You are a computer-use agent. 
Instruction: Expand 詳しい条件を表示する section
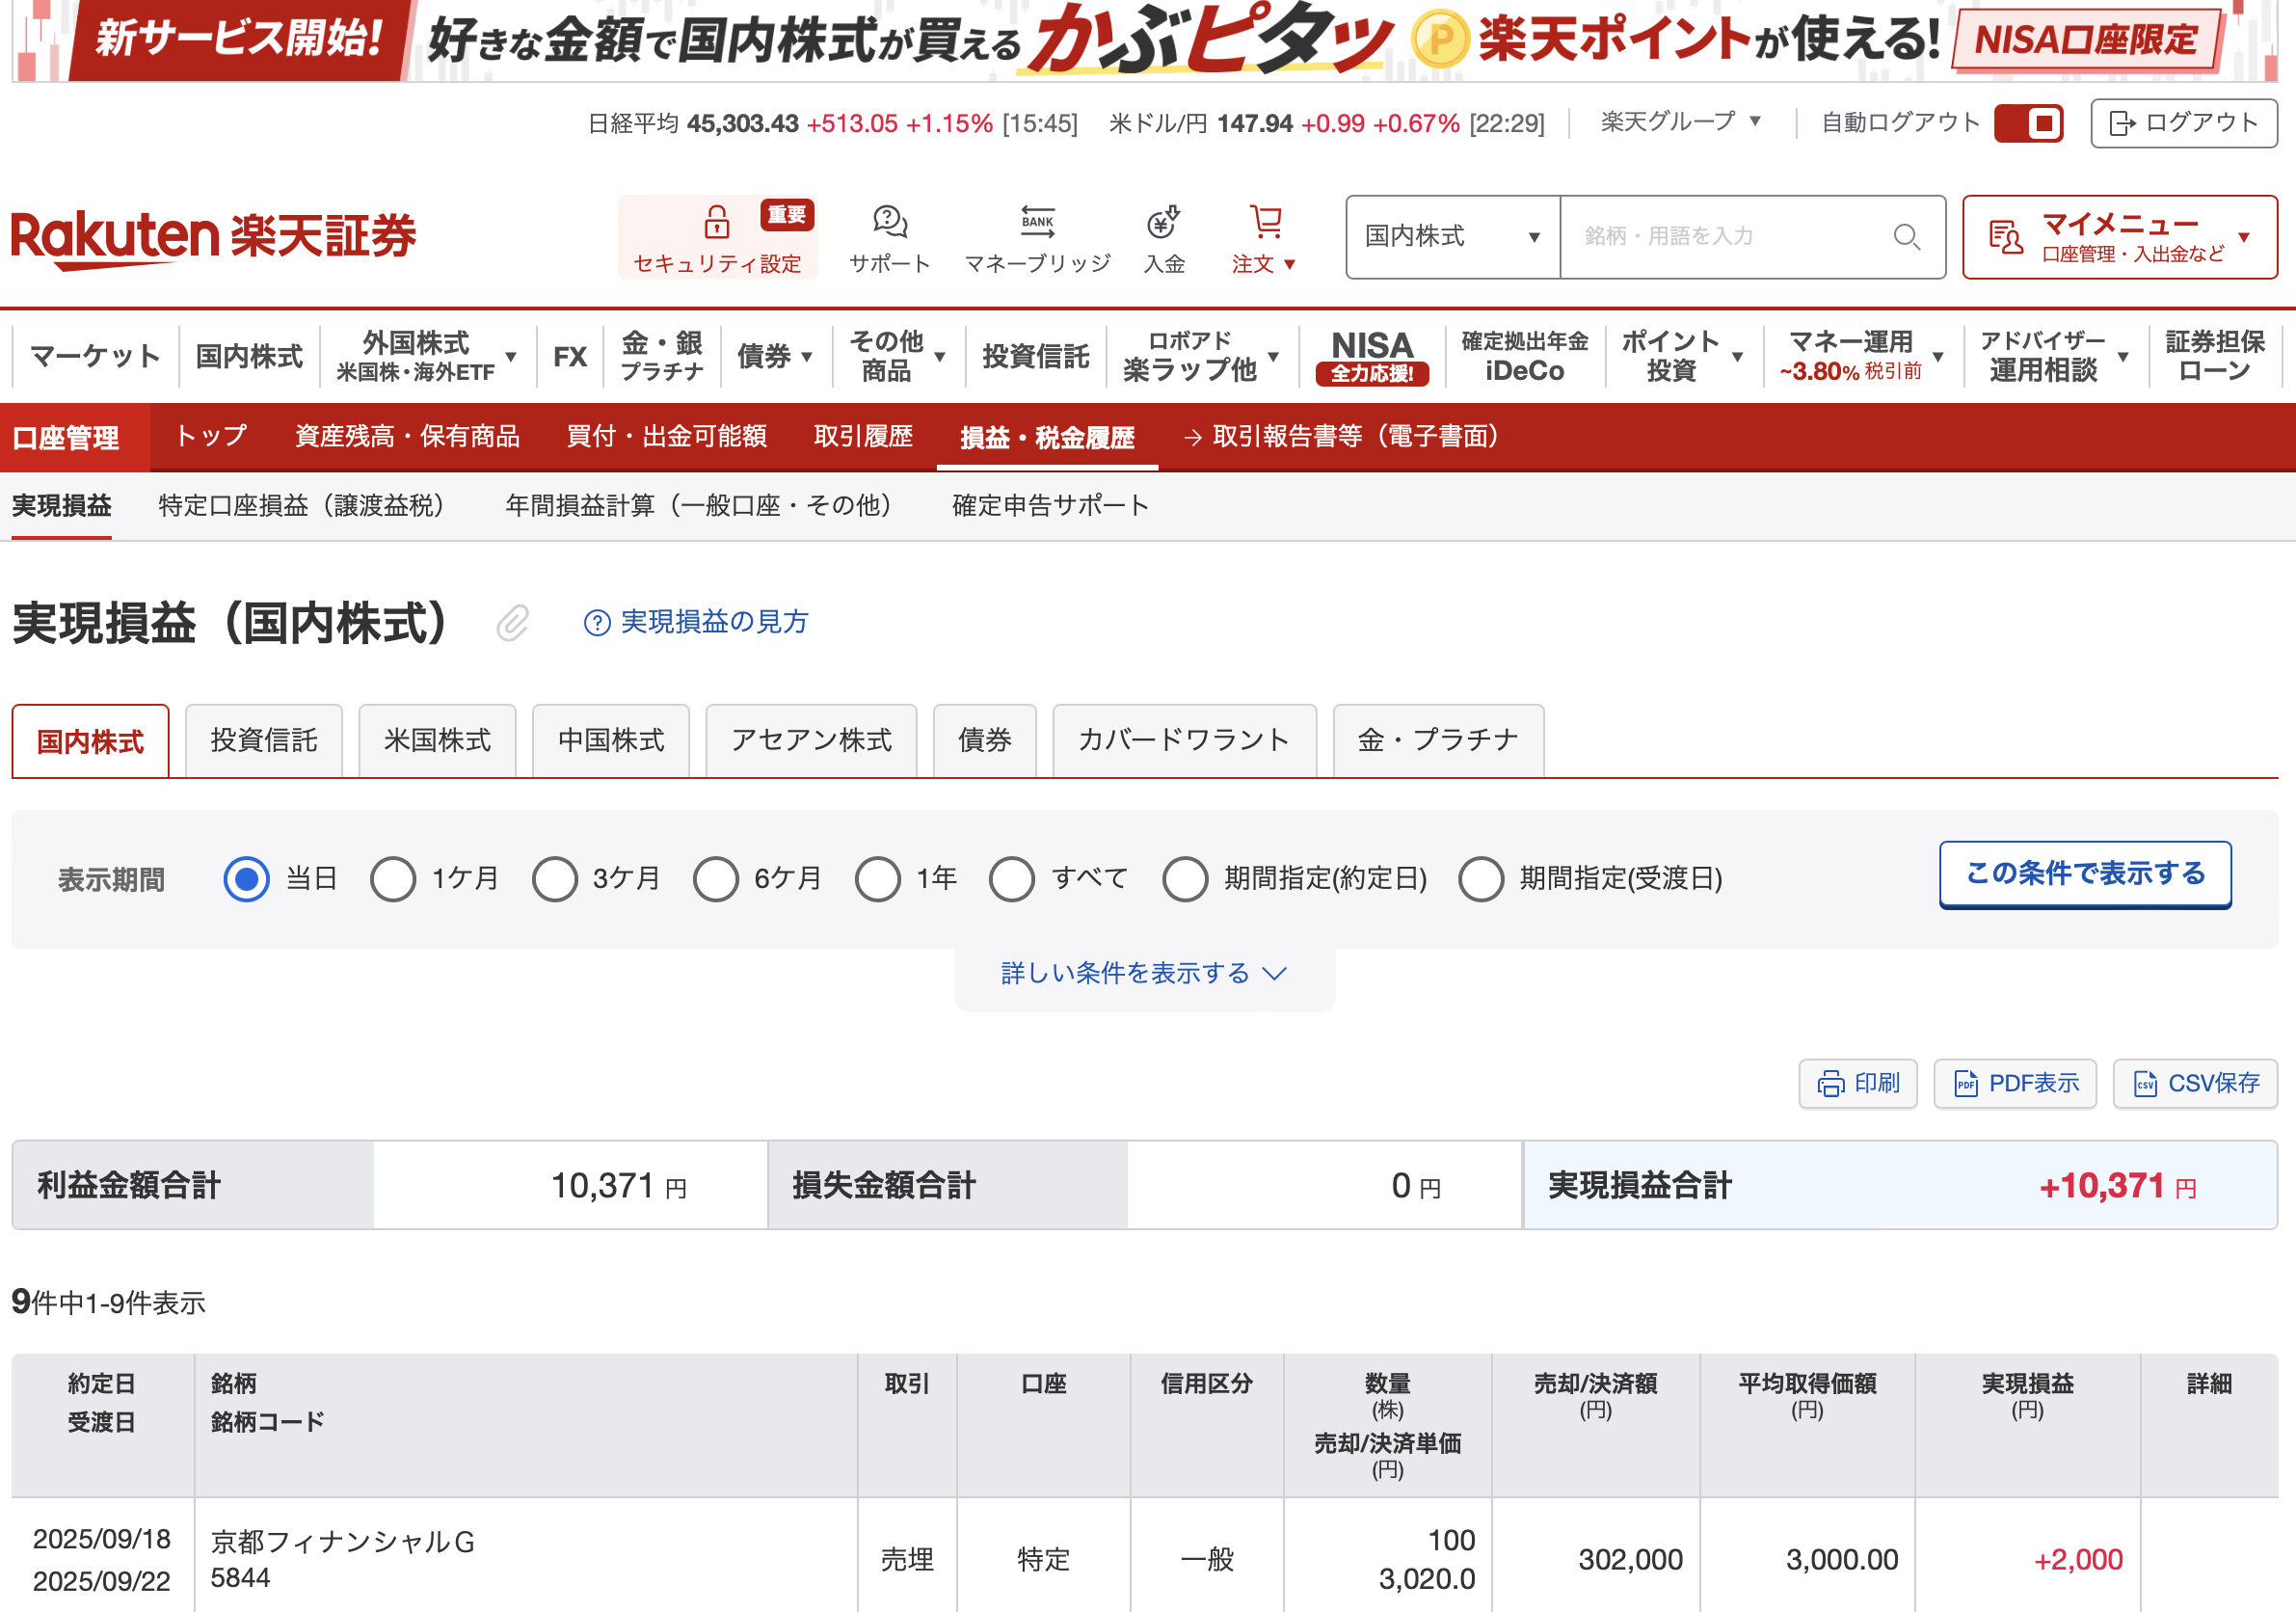(1143, 973)
